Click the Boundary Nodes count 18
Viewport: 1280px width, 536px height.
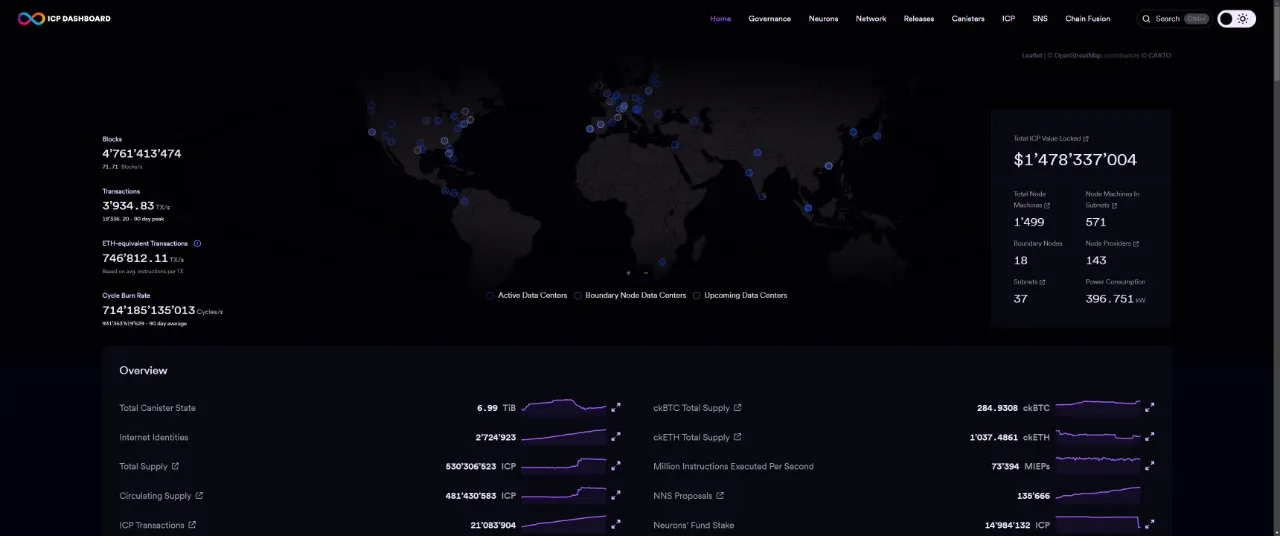pyautogui.click(x=1021, y=260)
